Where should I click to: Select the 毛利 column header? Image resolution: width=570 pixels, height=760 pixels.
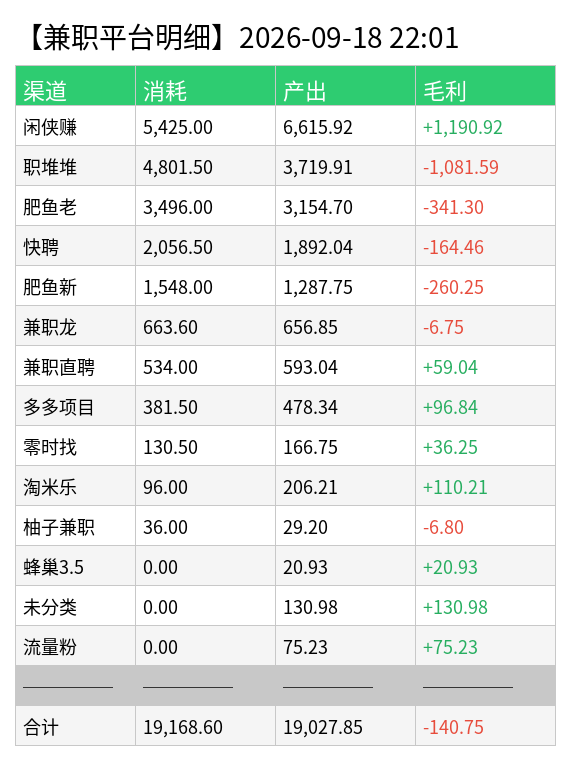(445, 91)
